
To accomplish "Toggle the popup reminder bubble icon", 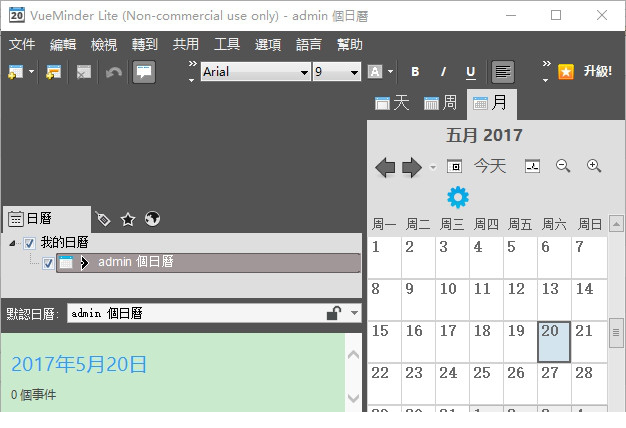I will coord(144,72).
